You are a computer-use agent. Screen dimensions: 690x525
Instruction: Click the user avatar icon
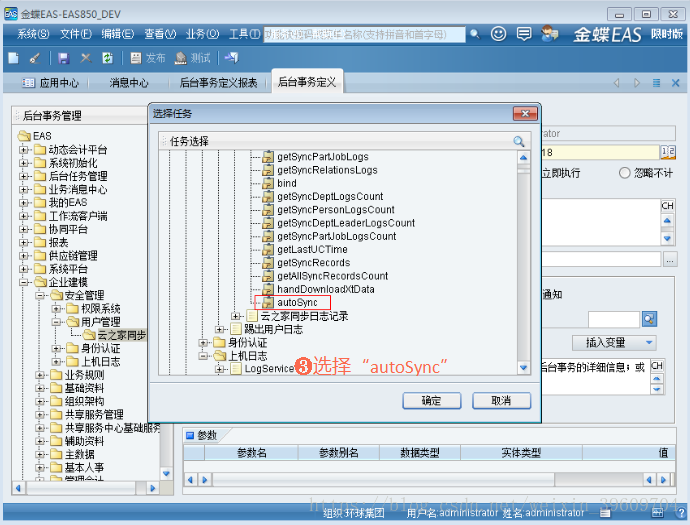pos(549,34)
